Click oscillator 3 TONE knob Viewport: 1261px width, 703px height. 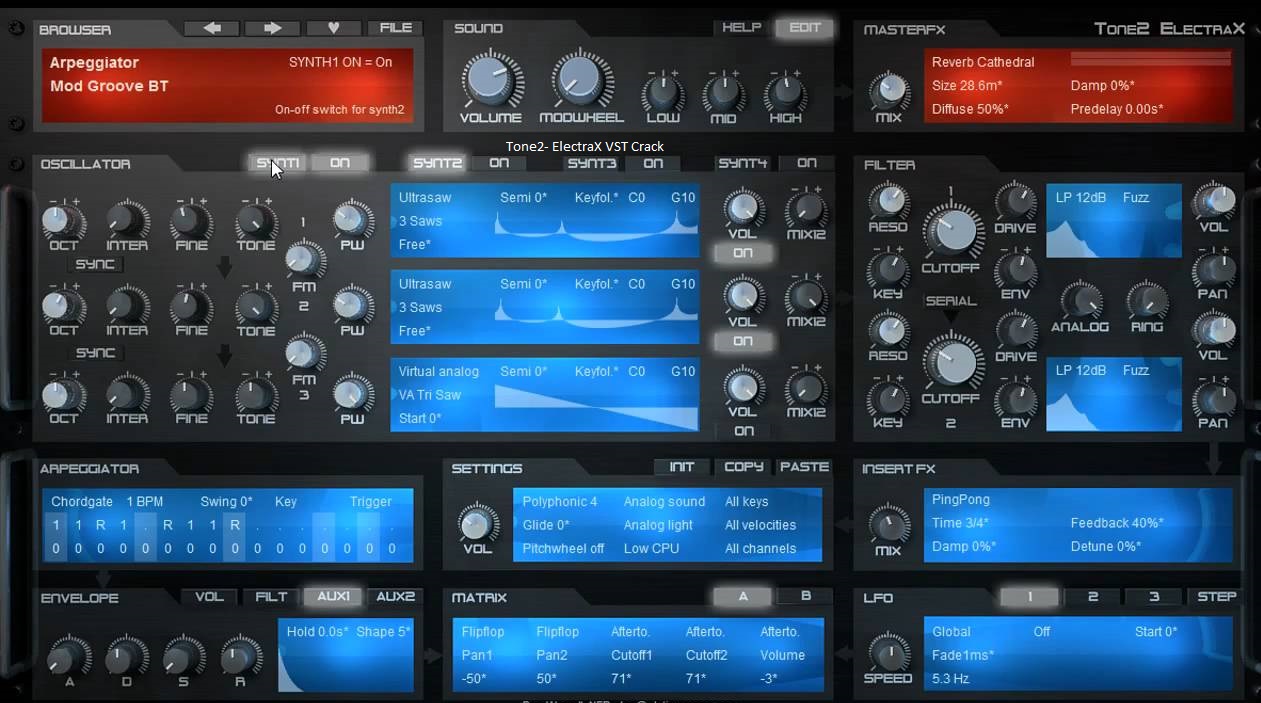coord(256,394)
